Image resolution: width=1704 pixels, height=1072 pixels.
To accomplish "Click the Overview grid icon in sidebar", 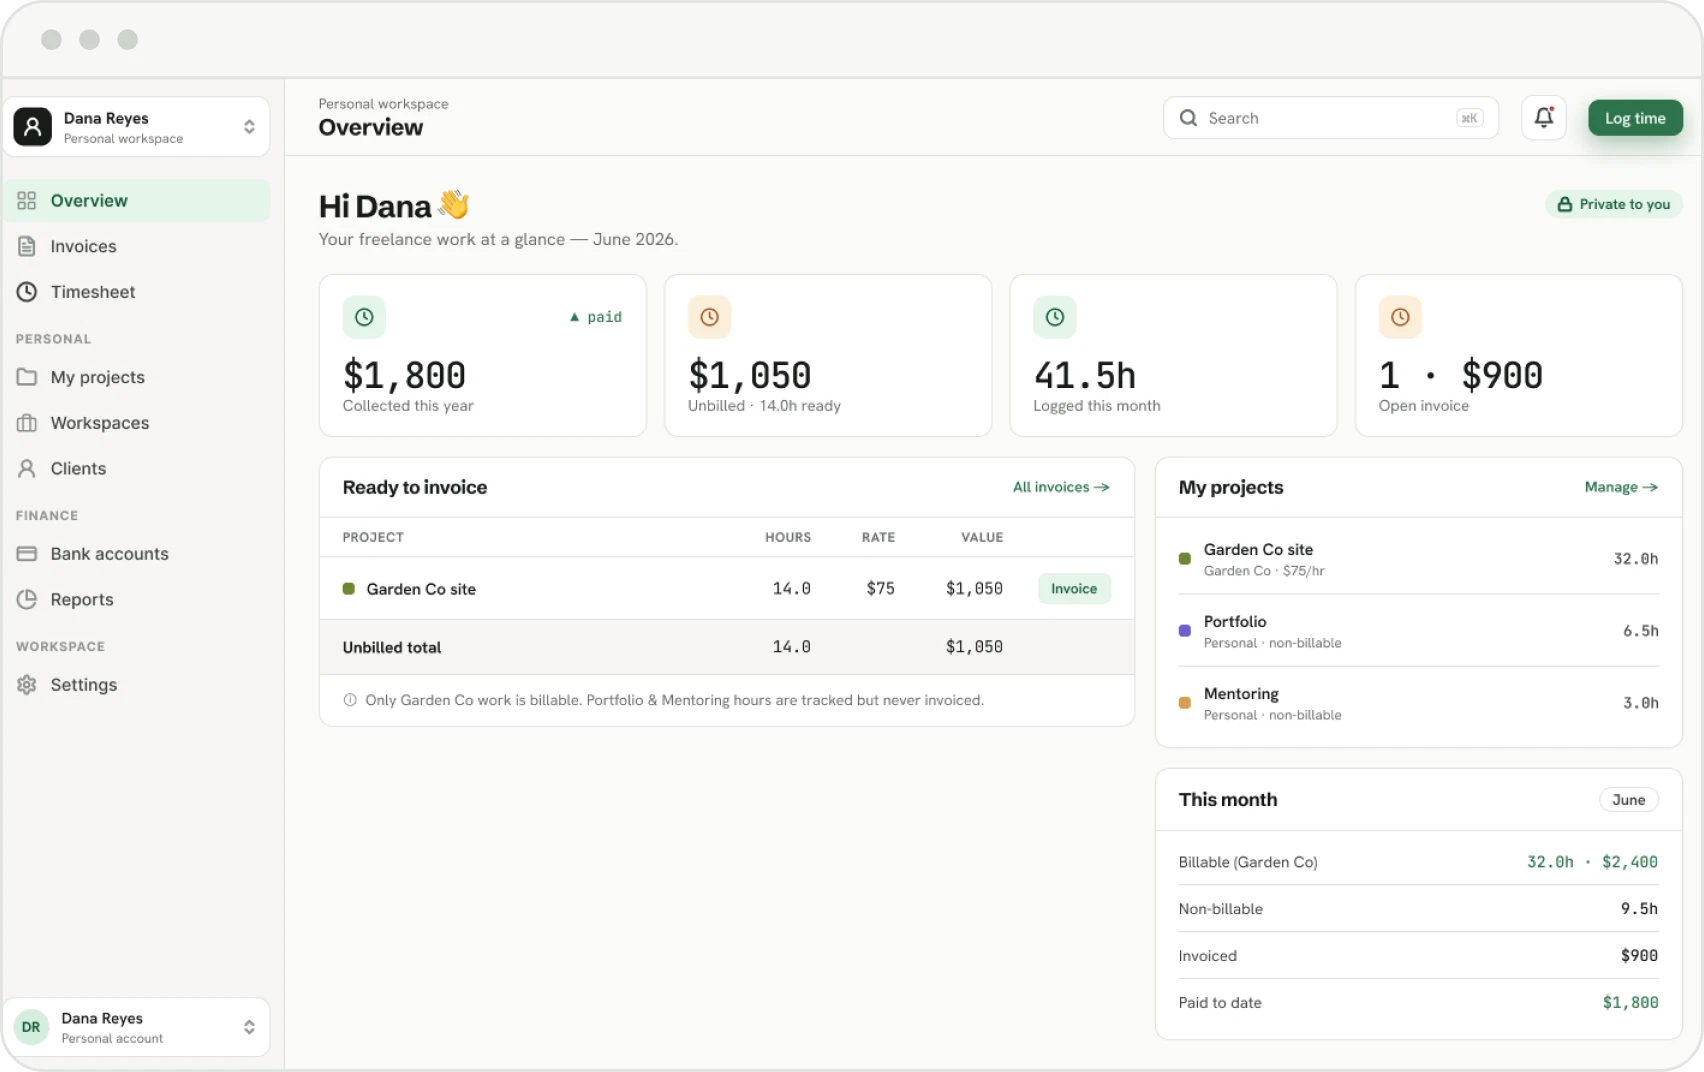I will 27,200.
